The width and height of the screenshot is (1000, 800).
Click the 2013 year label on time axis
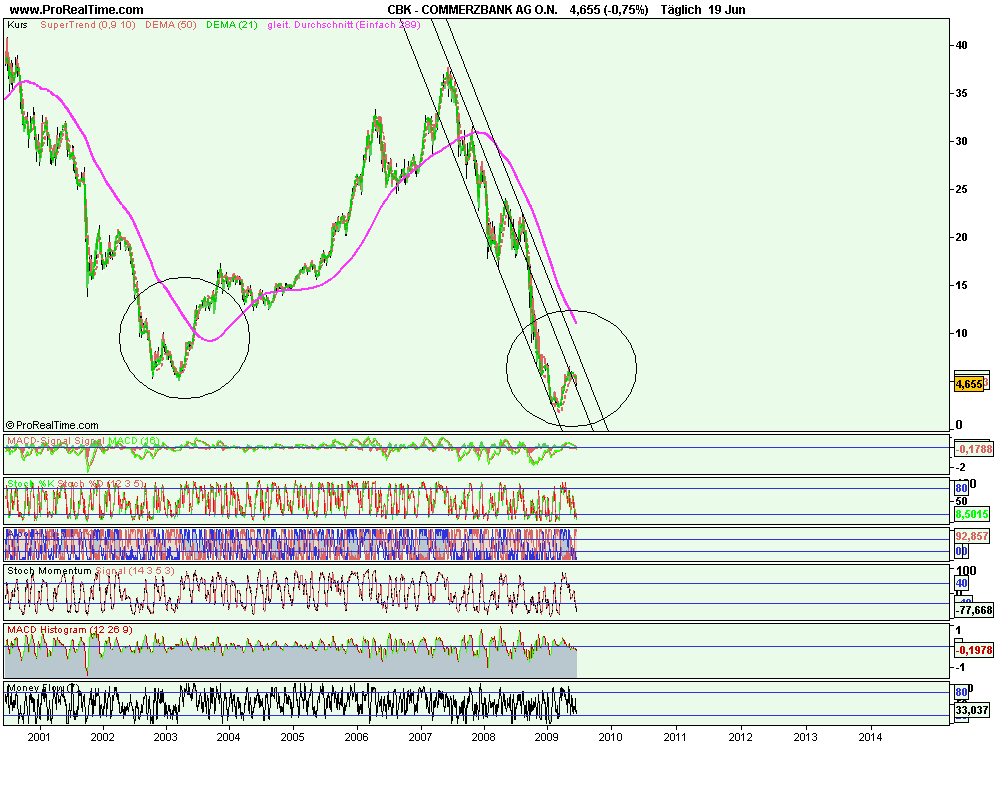[x=805, y=737]
